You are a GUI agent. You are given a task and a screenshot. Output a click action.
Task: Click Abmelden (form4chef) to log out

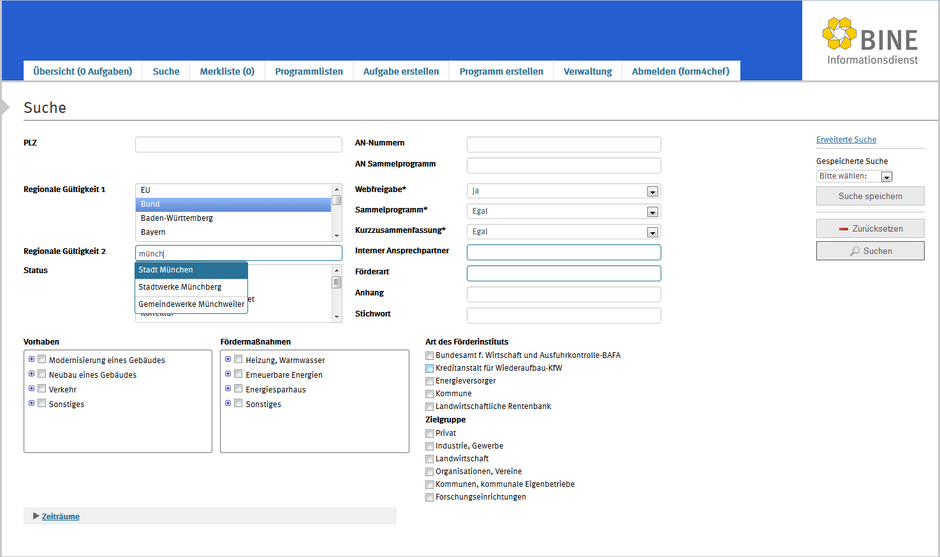[680, 71]
